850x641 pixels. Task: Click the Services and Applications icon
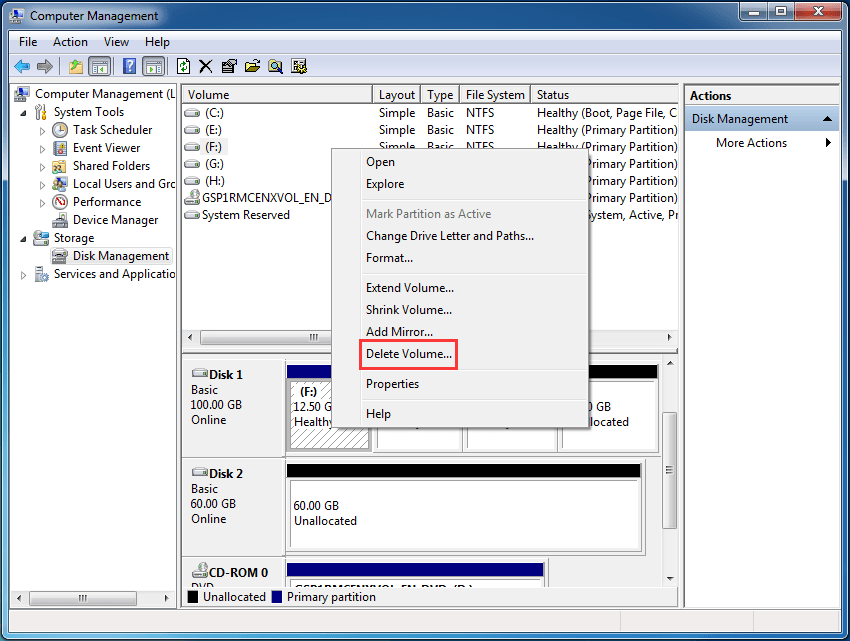(41, 274)
